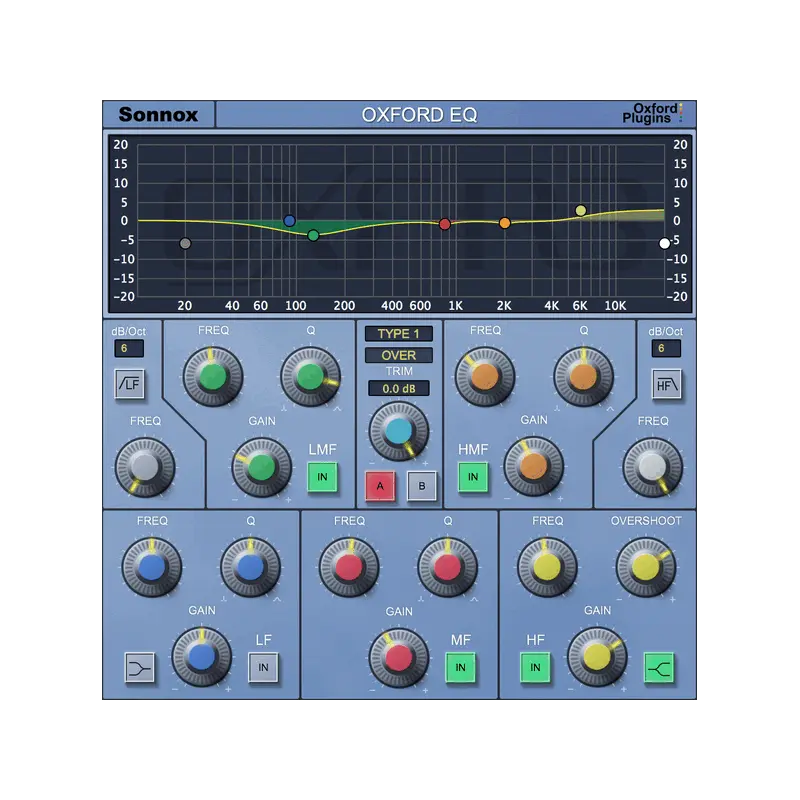Select the orange HMF node on graph
The height and width of the screenshot is (800, 800).
505,223
